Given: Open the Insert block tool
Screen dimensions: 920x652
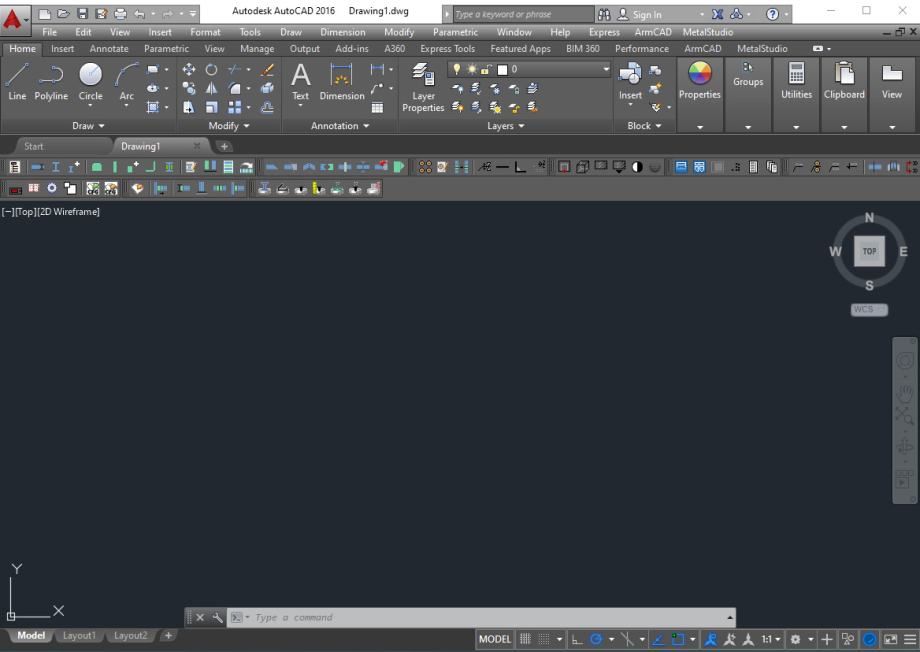Looking at the screenshot, I should pos(630,80).
